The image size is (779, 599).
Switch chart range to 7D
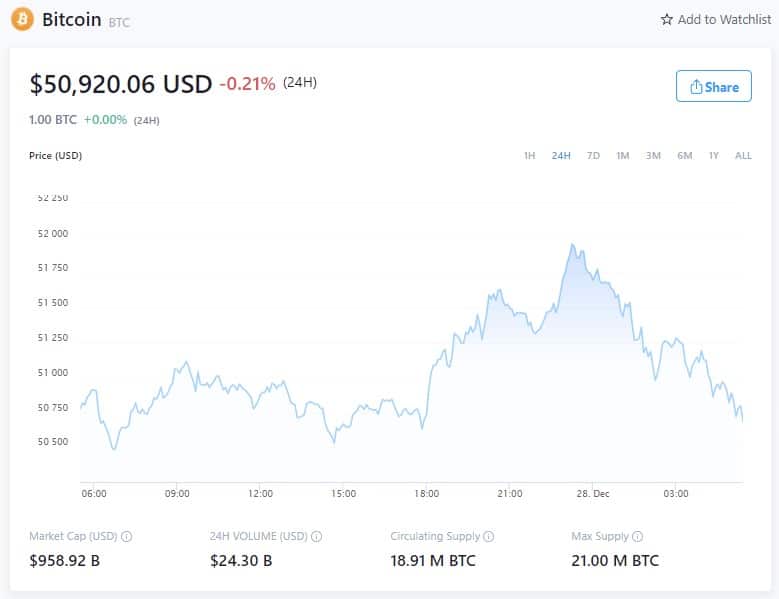593,155
